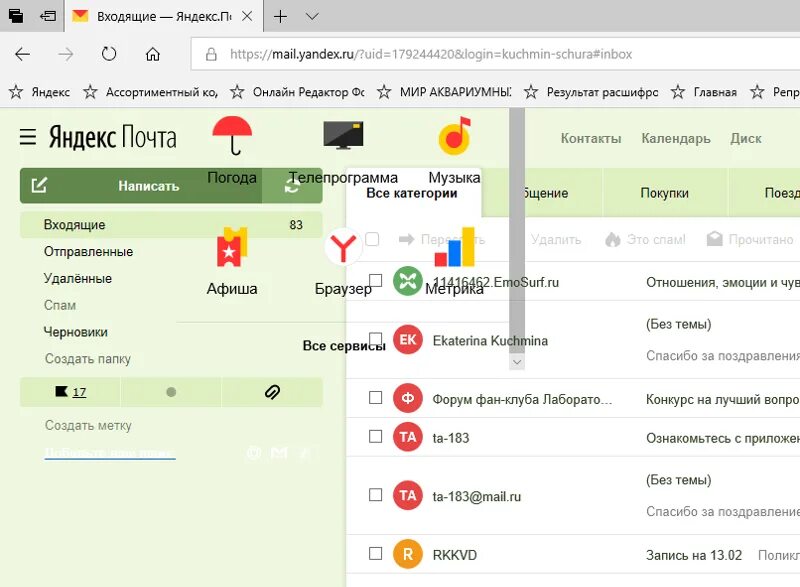Click the services panel scroll-down arrow
Viewport: 800px width, 587px height.
(517, 362)
